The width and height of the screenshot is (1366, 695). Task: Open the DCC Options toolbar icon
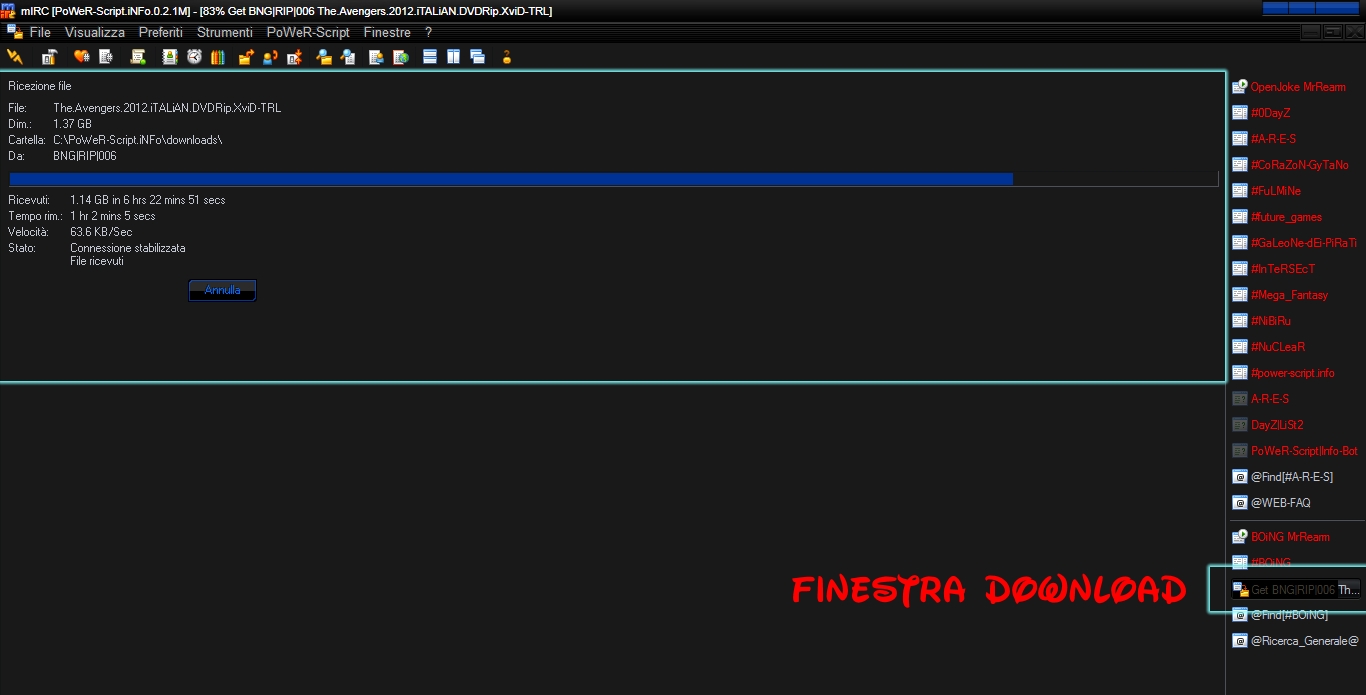[x=294, y=57]
